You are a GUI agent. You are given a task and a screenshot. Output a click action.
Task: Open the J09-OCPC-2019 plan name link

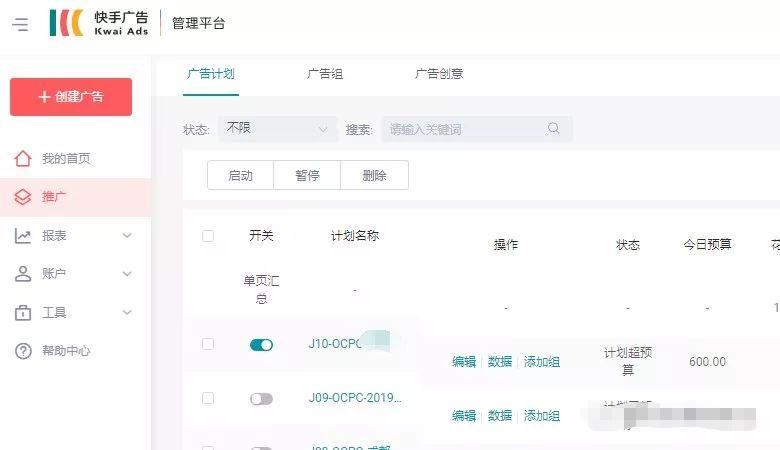(x=355, y=398)
